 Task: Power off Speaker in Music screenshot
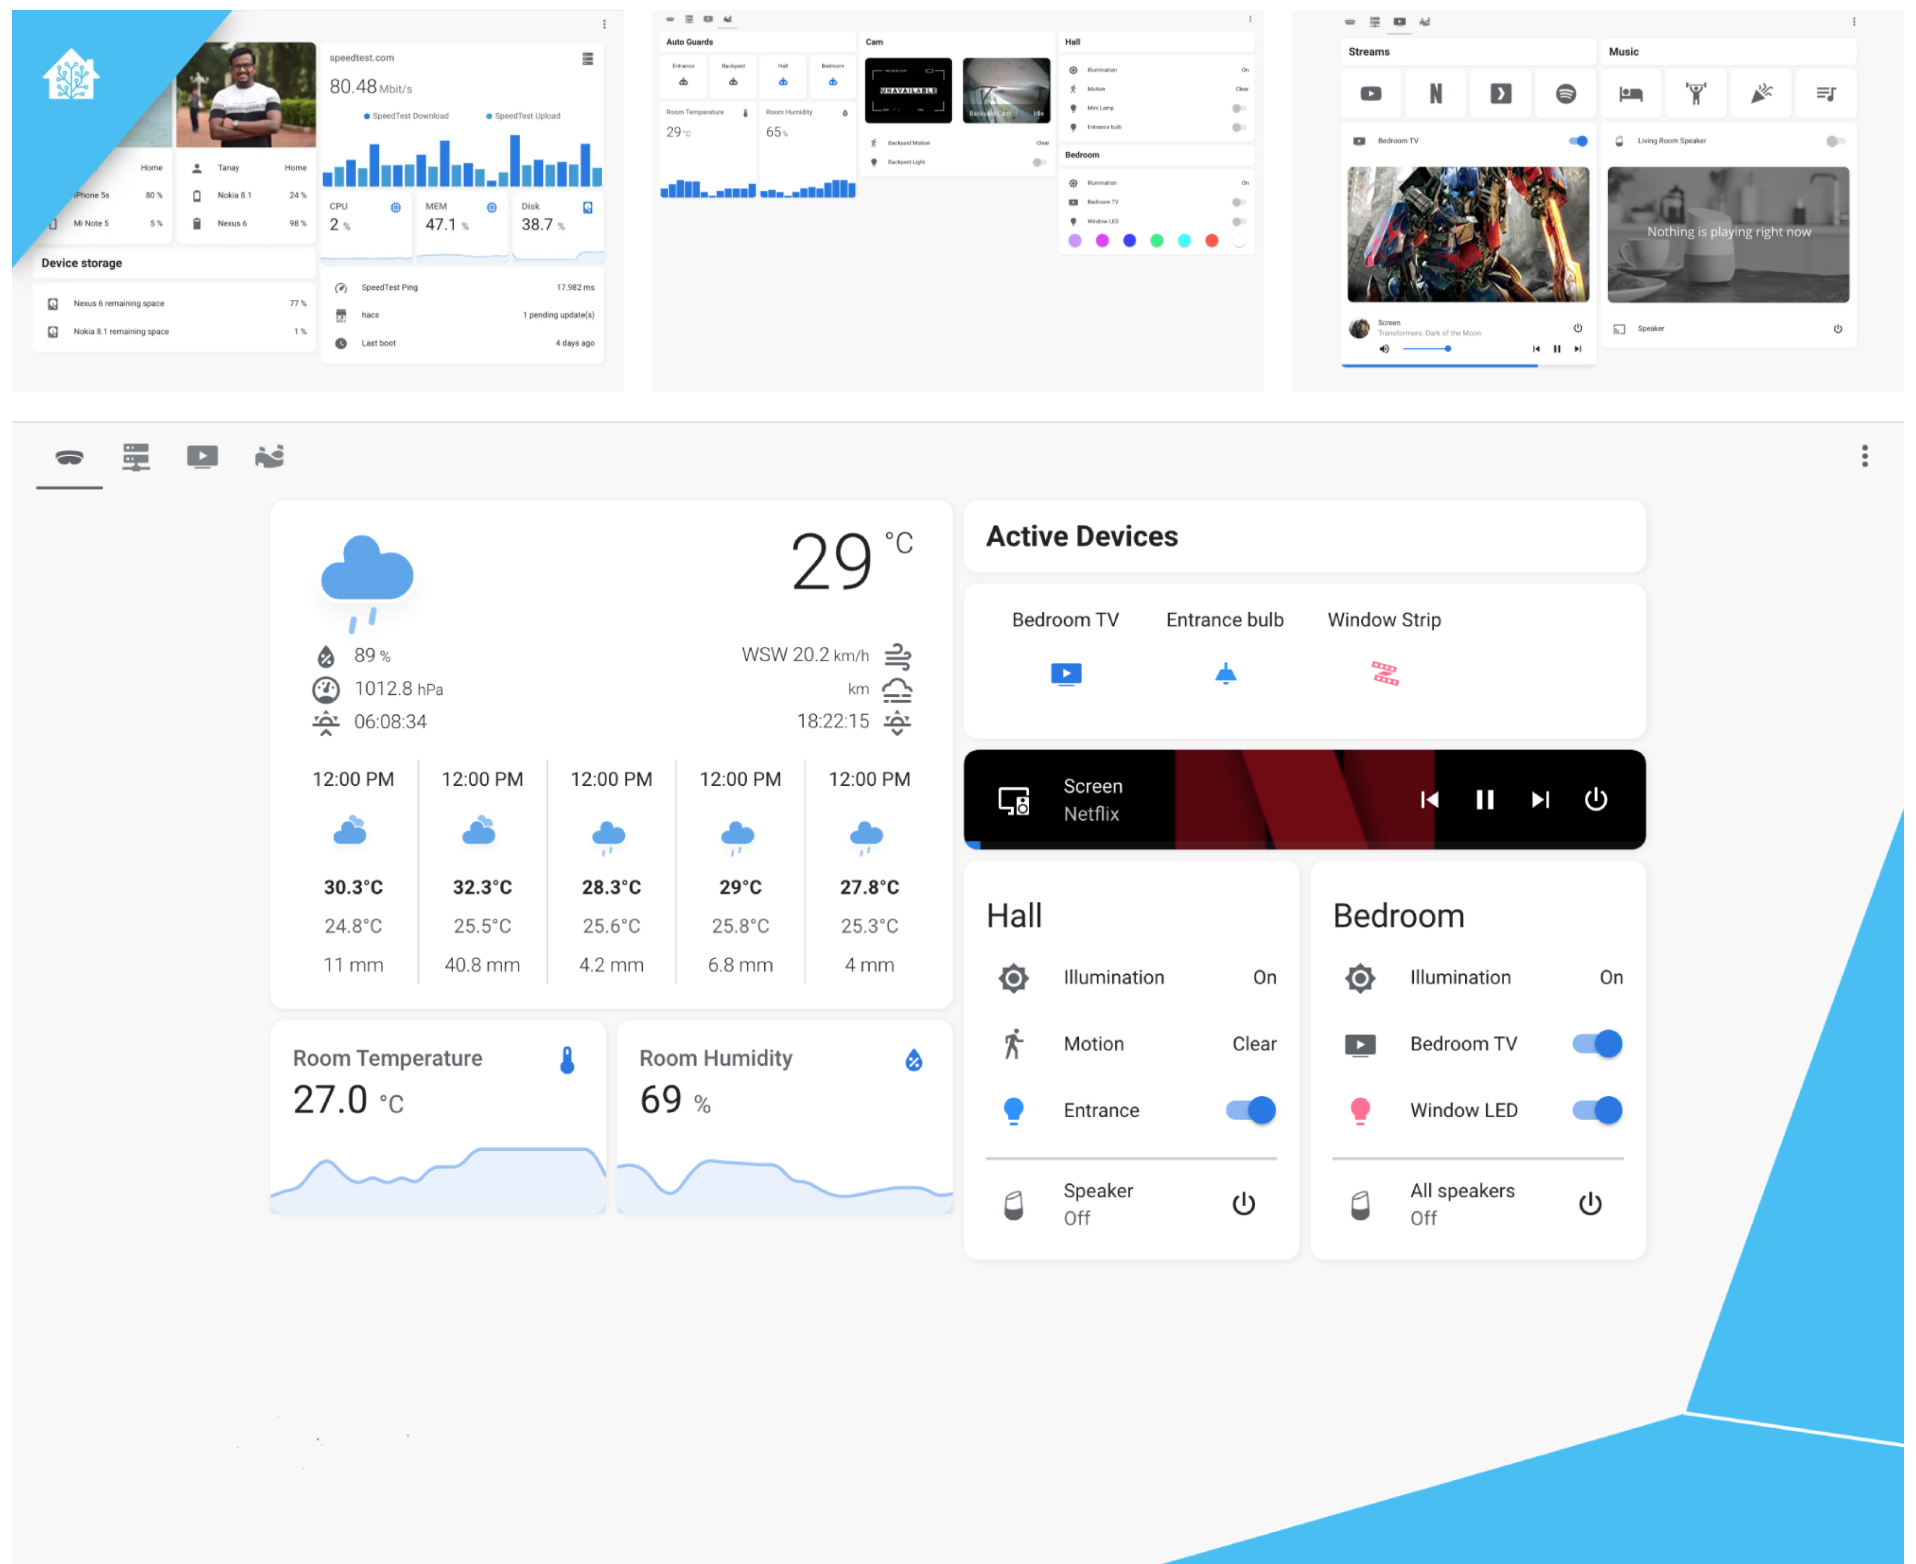coord(1837,329)
